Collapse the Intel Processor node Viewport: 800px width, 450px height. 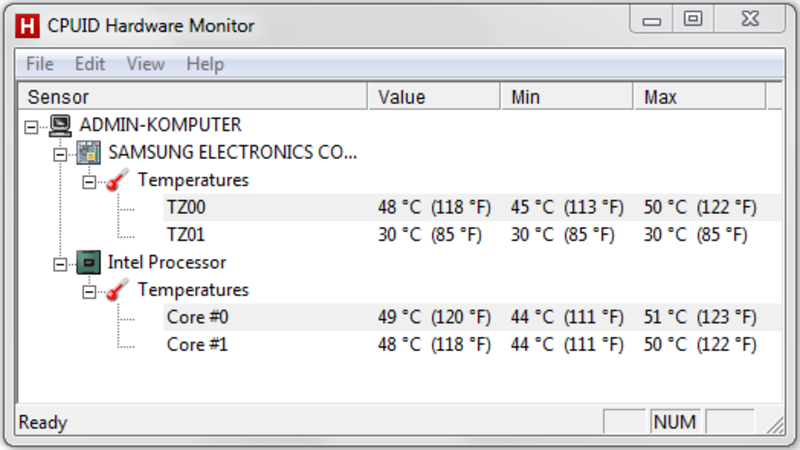point(60,264)
